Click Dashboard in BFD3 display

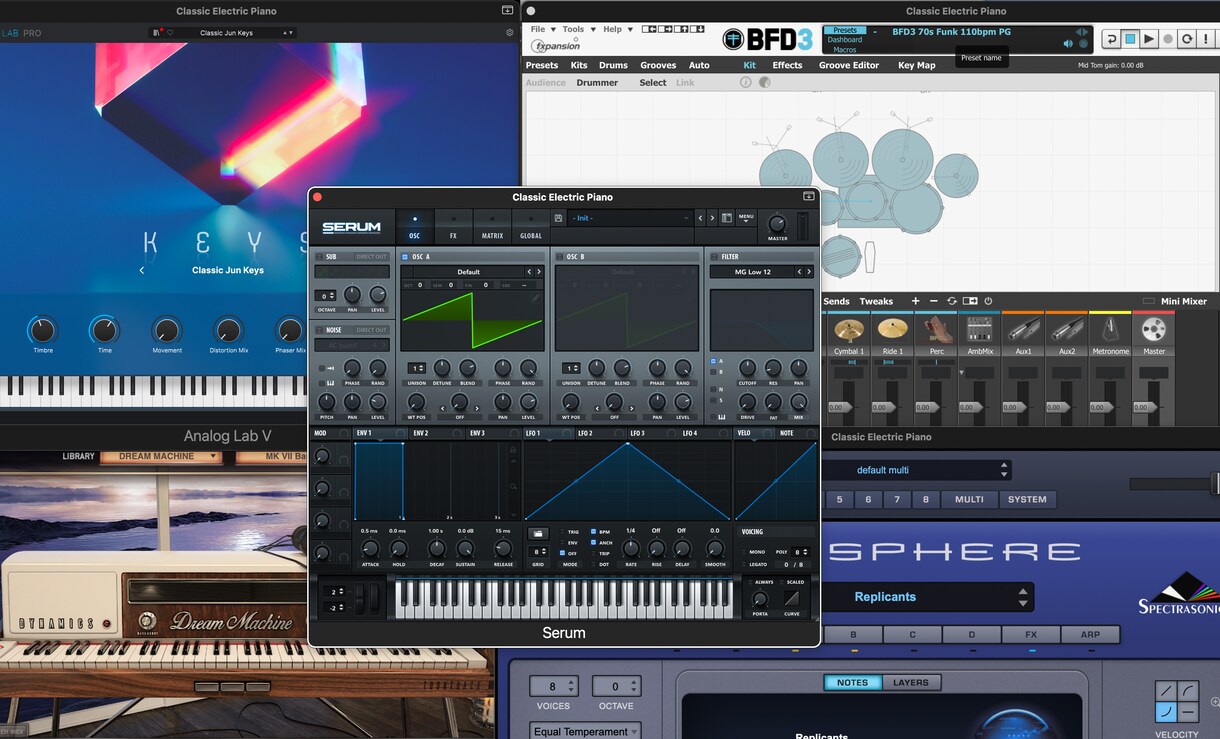(x=845, y=40)
